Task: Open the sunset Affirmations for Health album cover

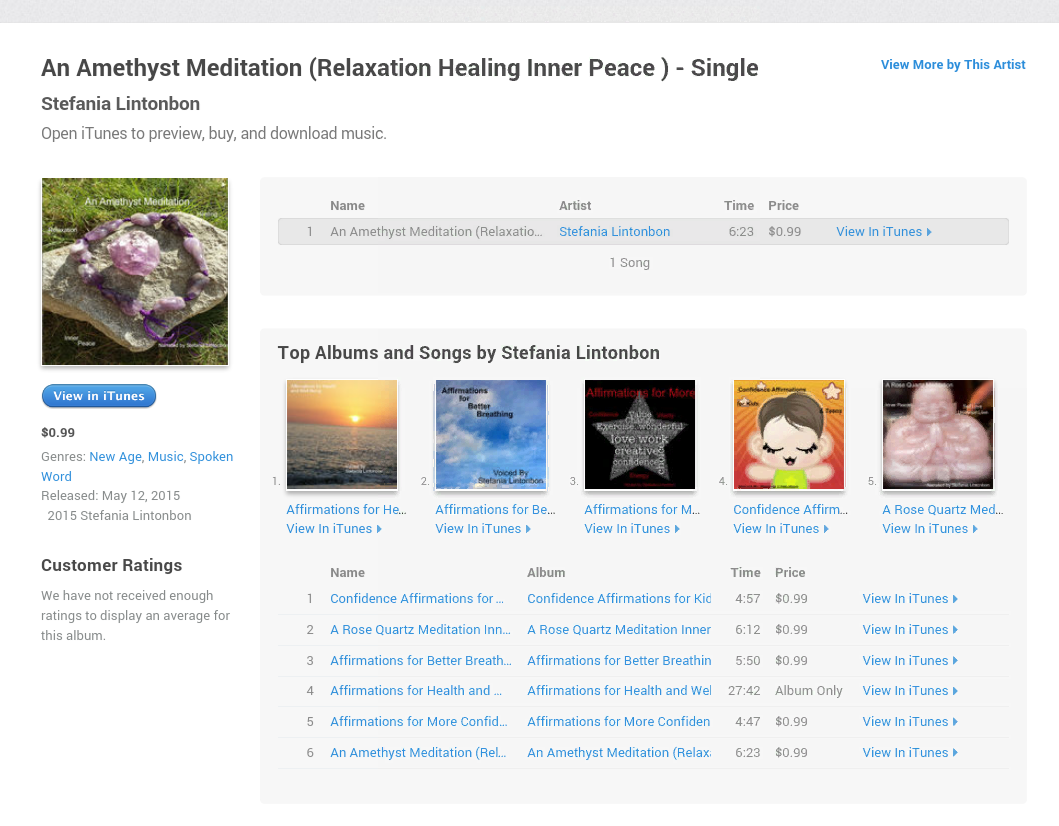Action: pyautogui.click(x=342, y=435)
